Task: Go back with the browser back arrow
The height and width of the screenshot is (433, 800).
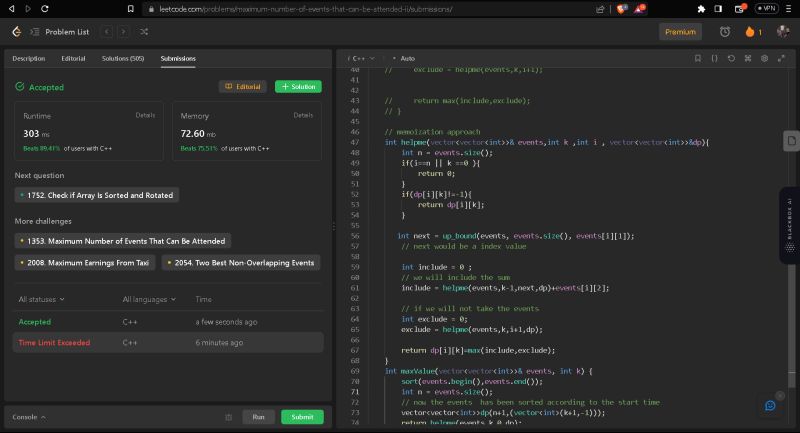Action: (x=11, y=9)
